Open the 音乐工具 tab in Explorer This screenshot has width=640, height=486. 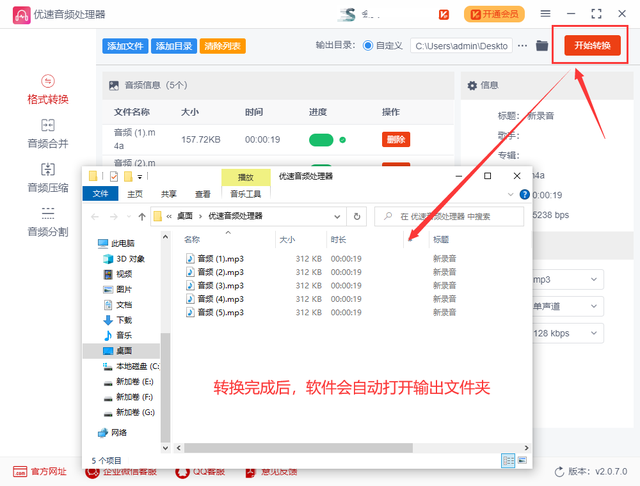point(246,194)
